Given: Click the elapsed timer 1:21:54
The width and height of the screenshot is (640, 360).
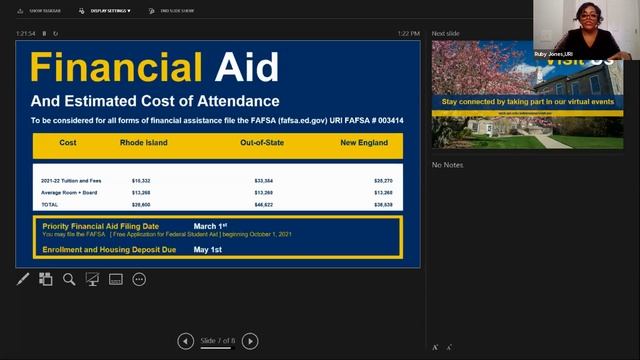Looking at the screenshot, I should [x=26, y=33].
